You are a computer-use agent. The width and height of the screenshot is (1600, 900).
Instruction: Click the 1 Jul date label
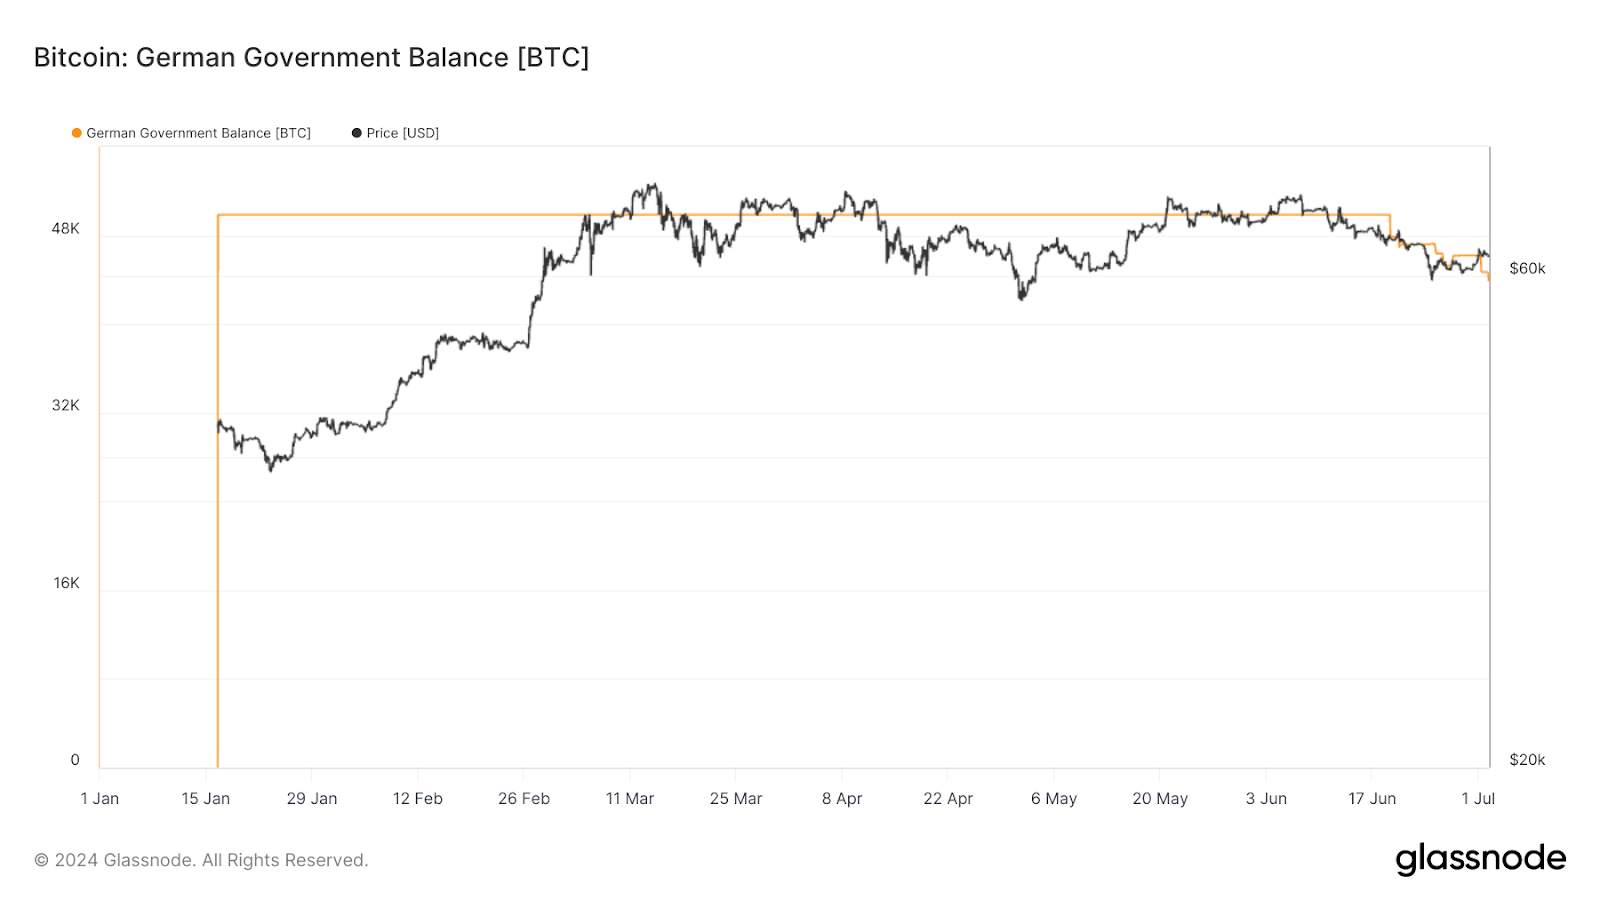[1478, 798]
